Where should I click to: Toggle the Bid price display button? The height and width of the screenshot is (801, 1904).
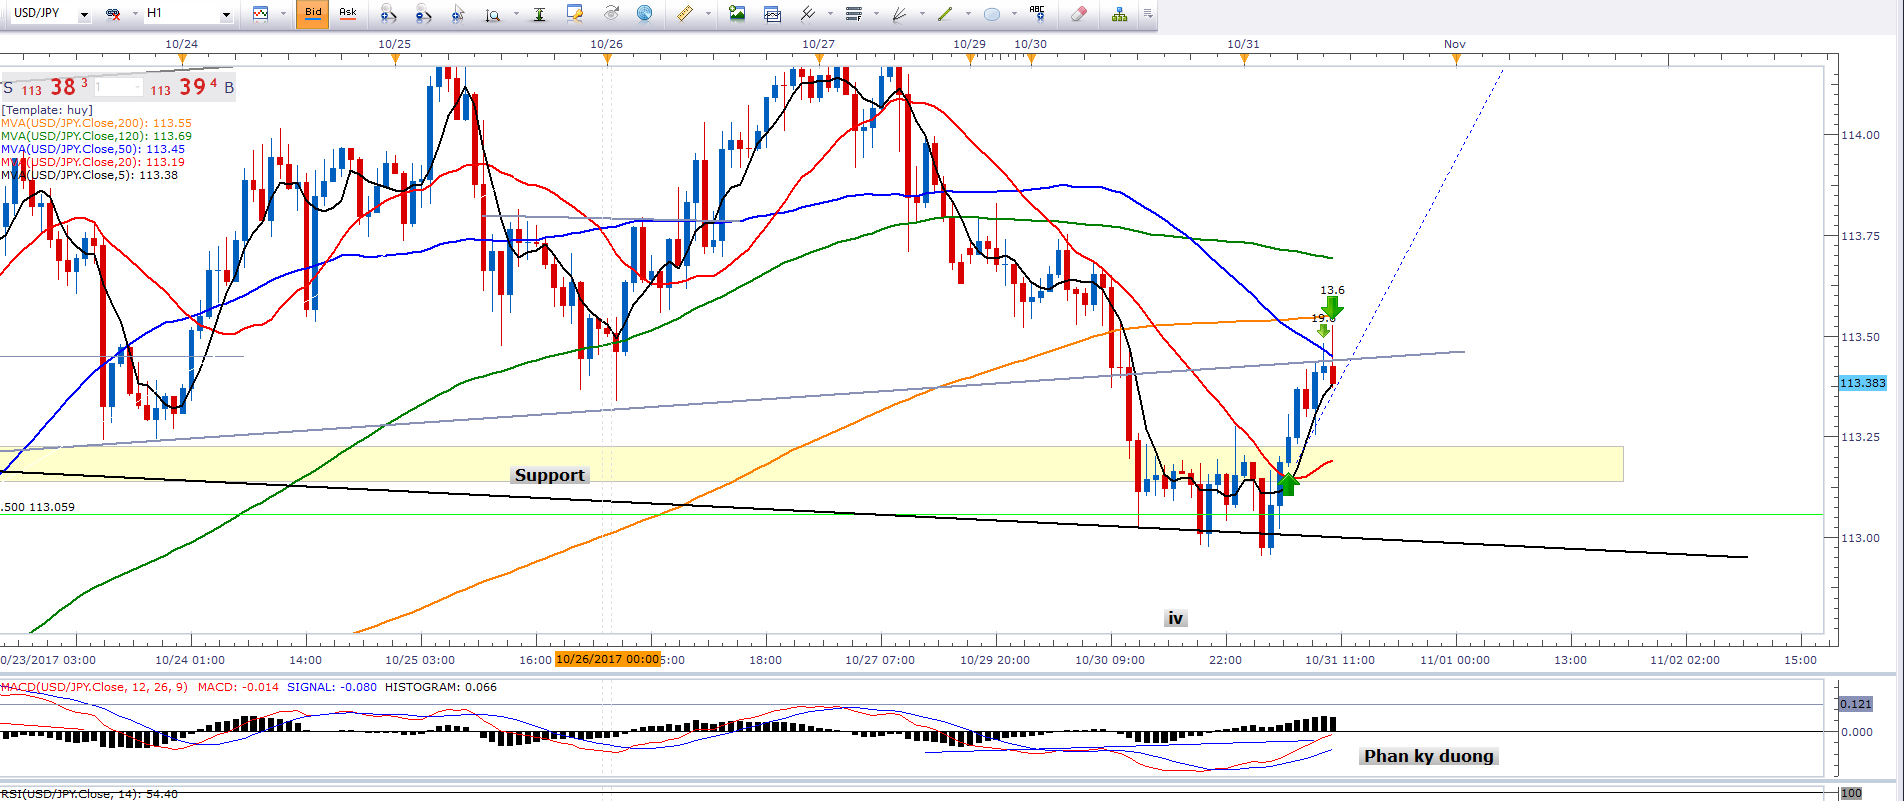pyautogui.click(x=313, y=13)
